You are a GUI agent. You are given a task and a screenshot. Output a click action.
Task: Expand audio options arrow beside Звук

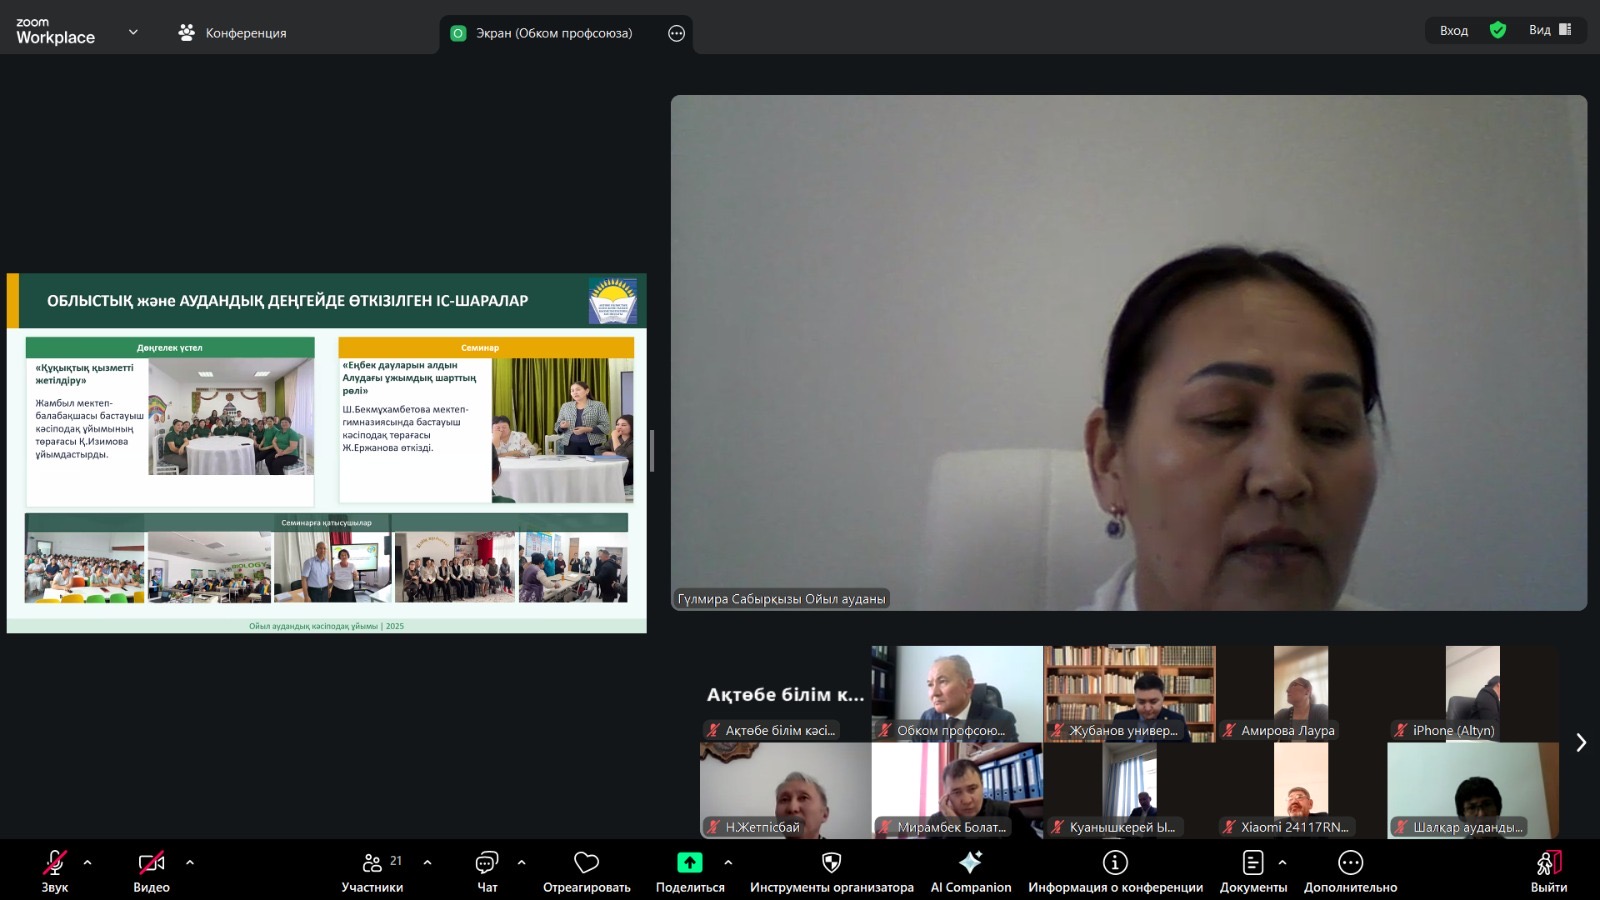point(88,862)
